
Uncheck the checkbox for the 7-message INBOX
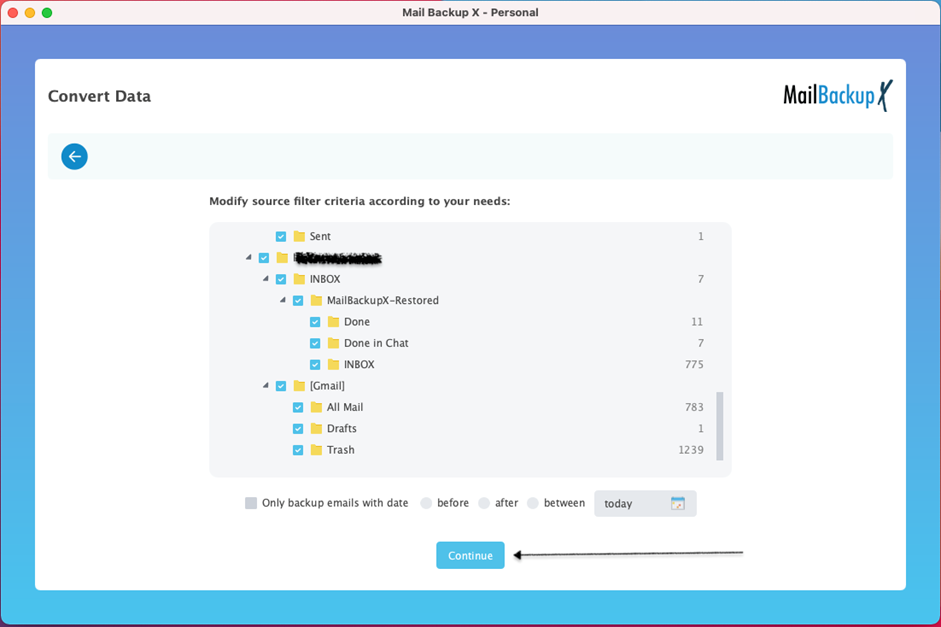coord(281,279)
